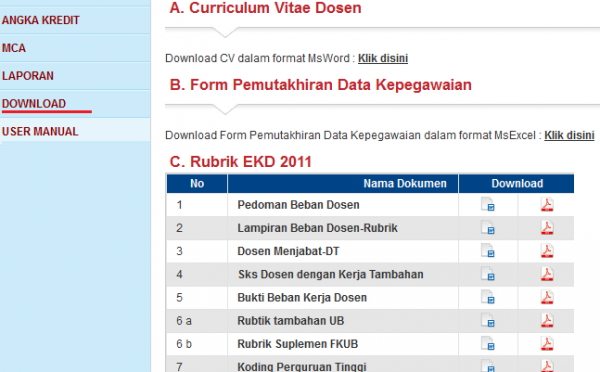Viewport: 600px width, 372px height.
Task: Open PDF icon for Lampiran Beban Dosen-Rubrik
Action: tap(547, 228)
